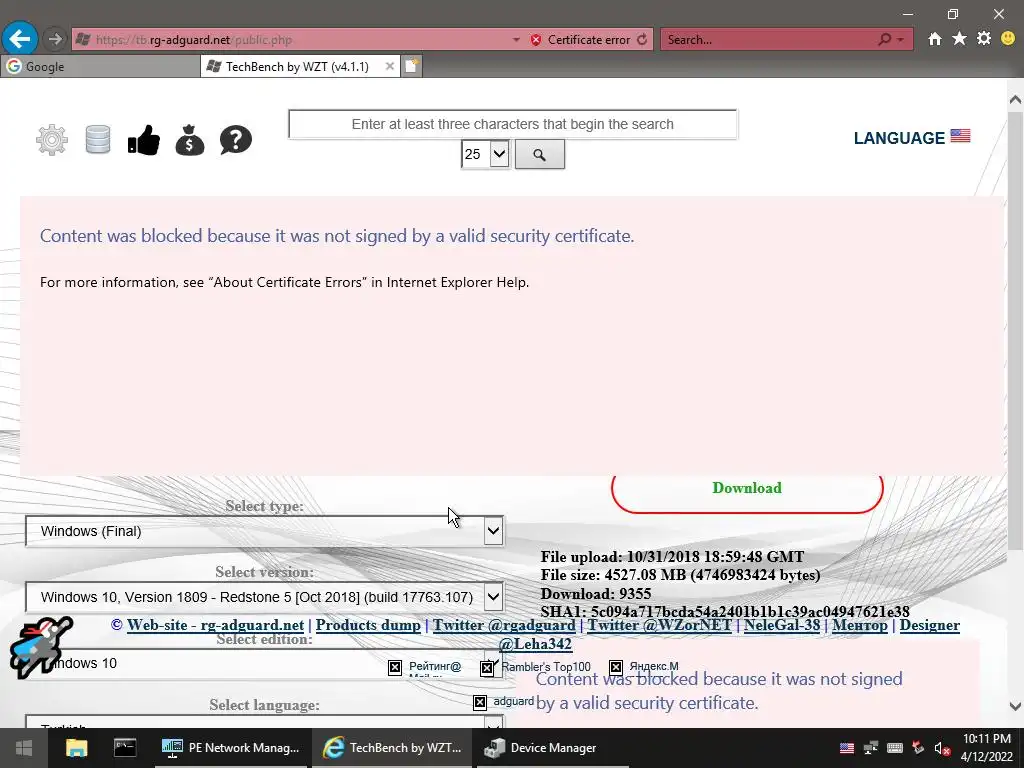This screenshot has width=1024, height=768.
Task: Refresh the page with the reload icon
Action: [x=642, y=40]
